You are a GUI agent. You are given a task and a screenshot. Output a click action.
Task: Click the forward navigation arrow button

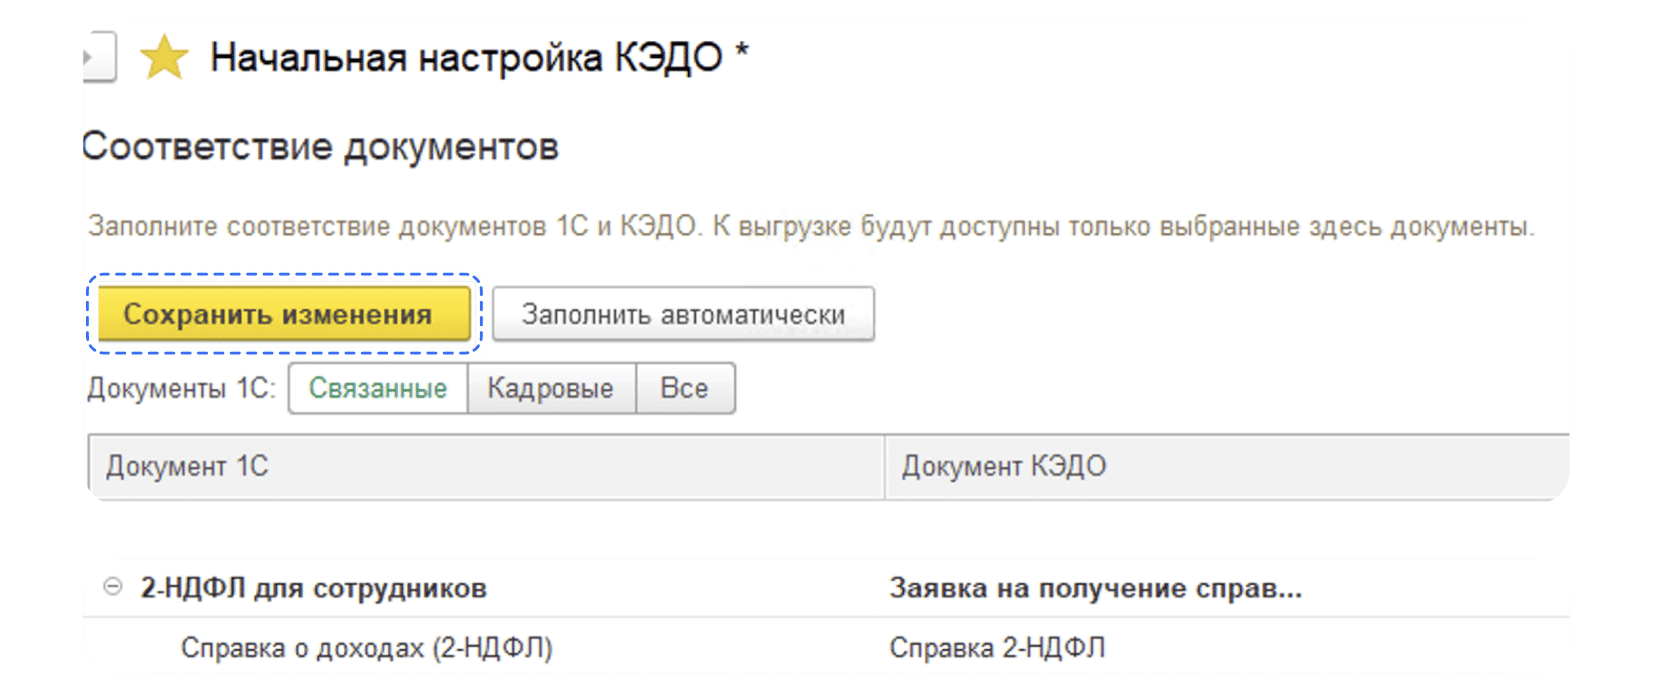coord(99,57)
